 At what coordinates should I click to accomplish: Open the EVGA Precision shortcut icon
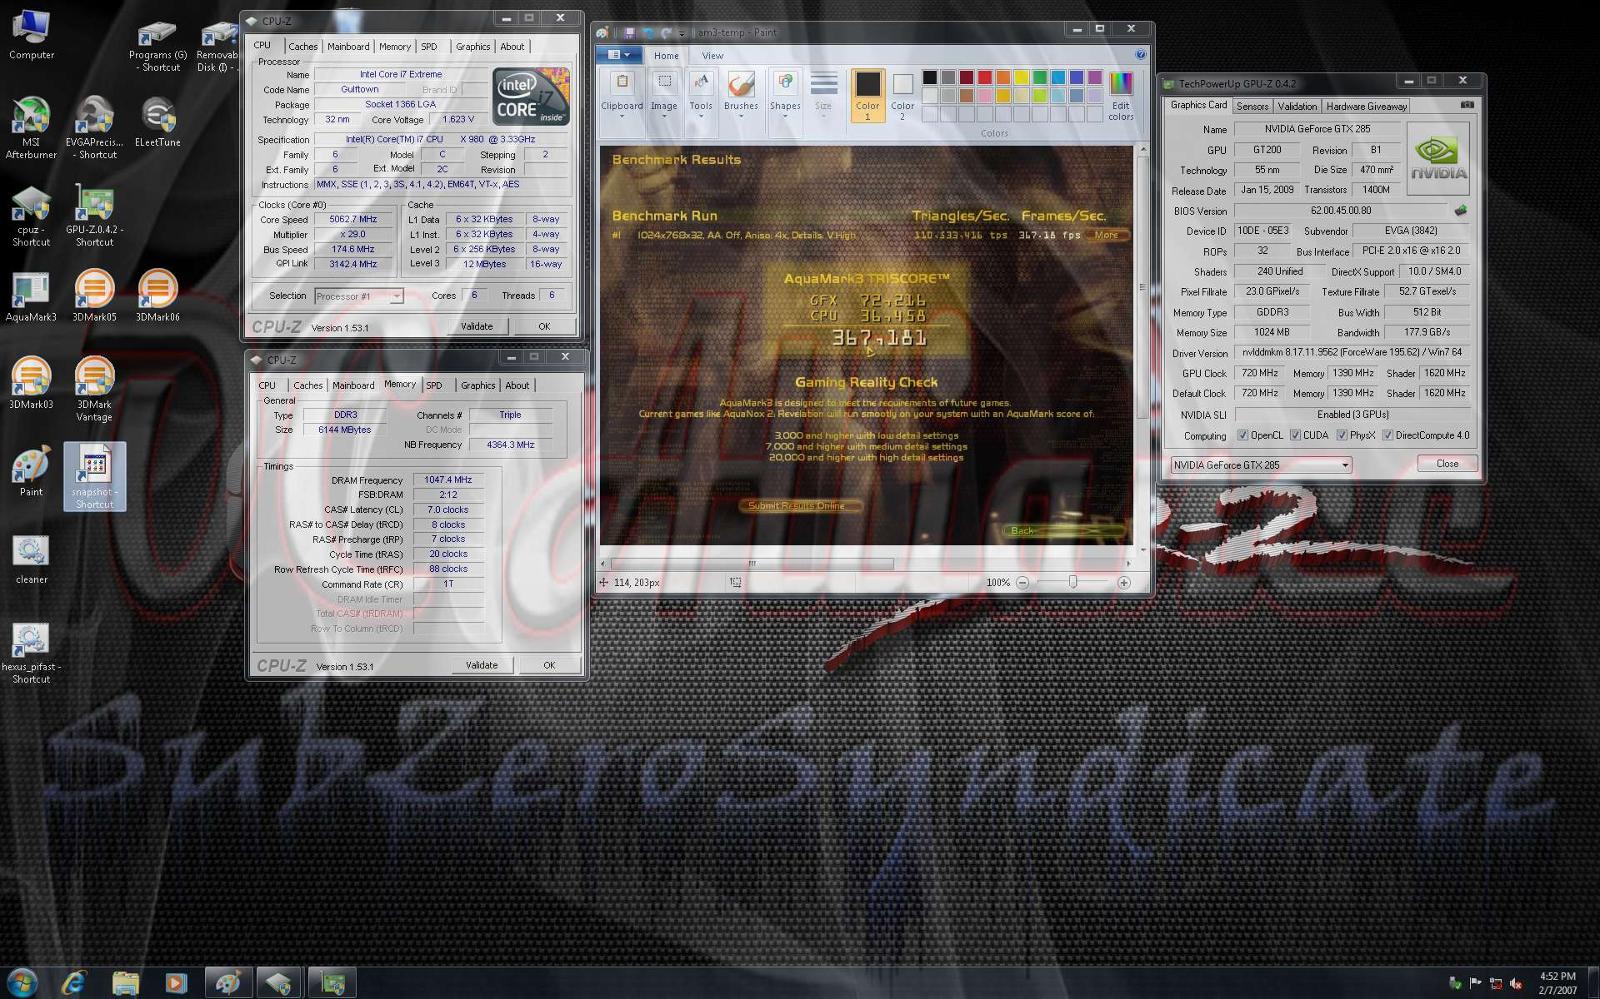pos(94,128)
